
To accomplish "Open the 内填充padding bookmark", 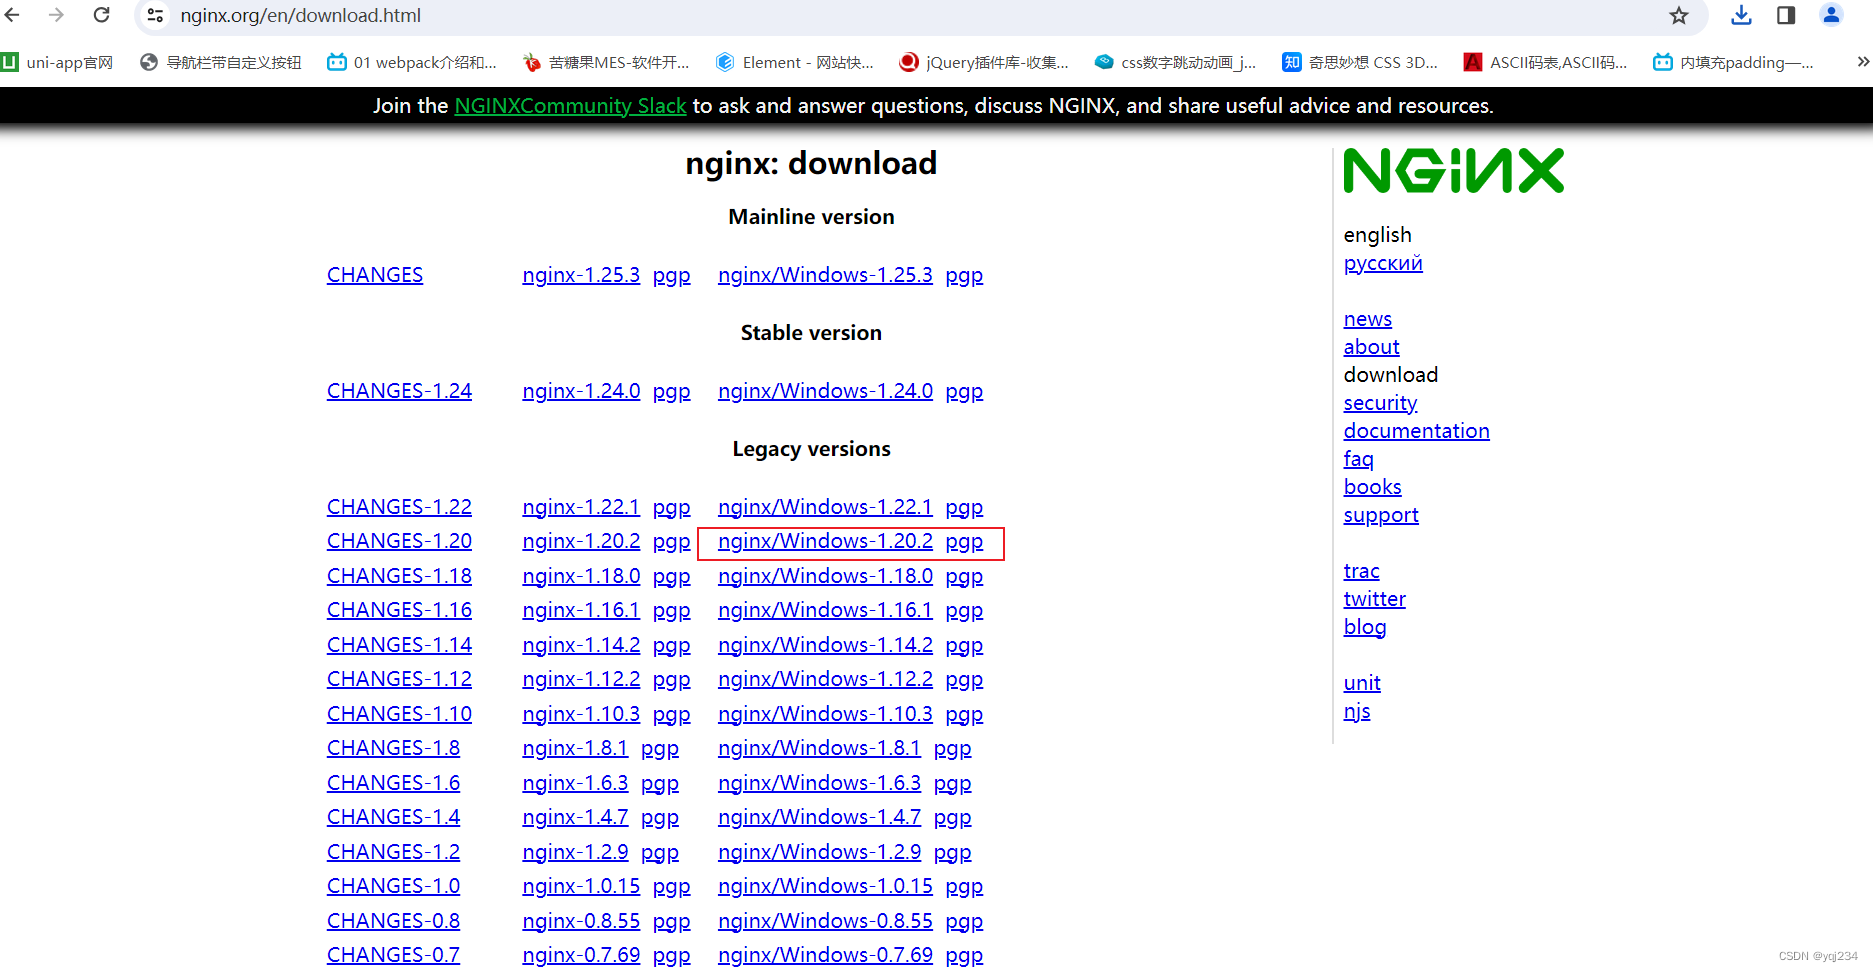I will (x=1733, y=62).
